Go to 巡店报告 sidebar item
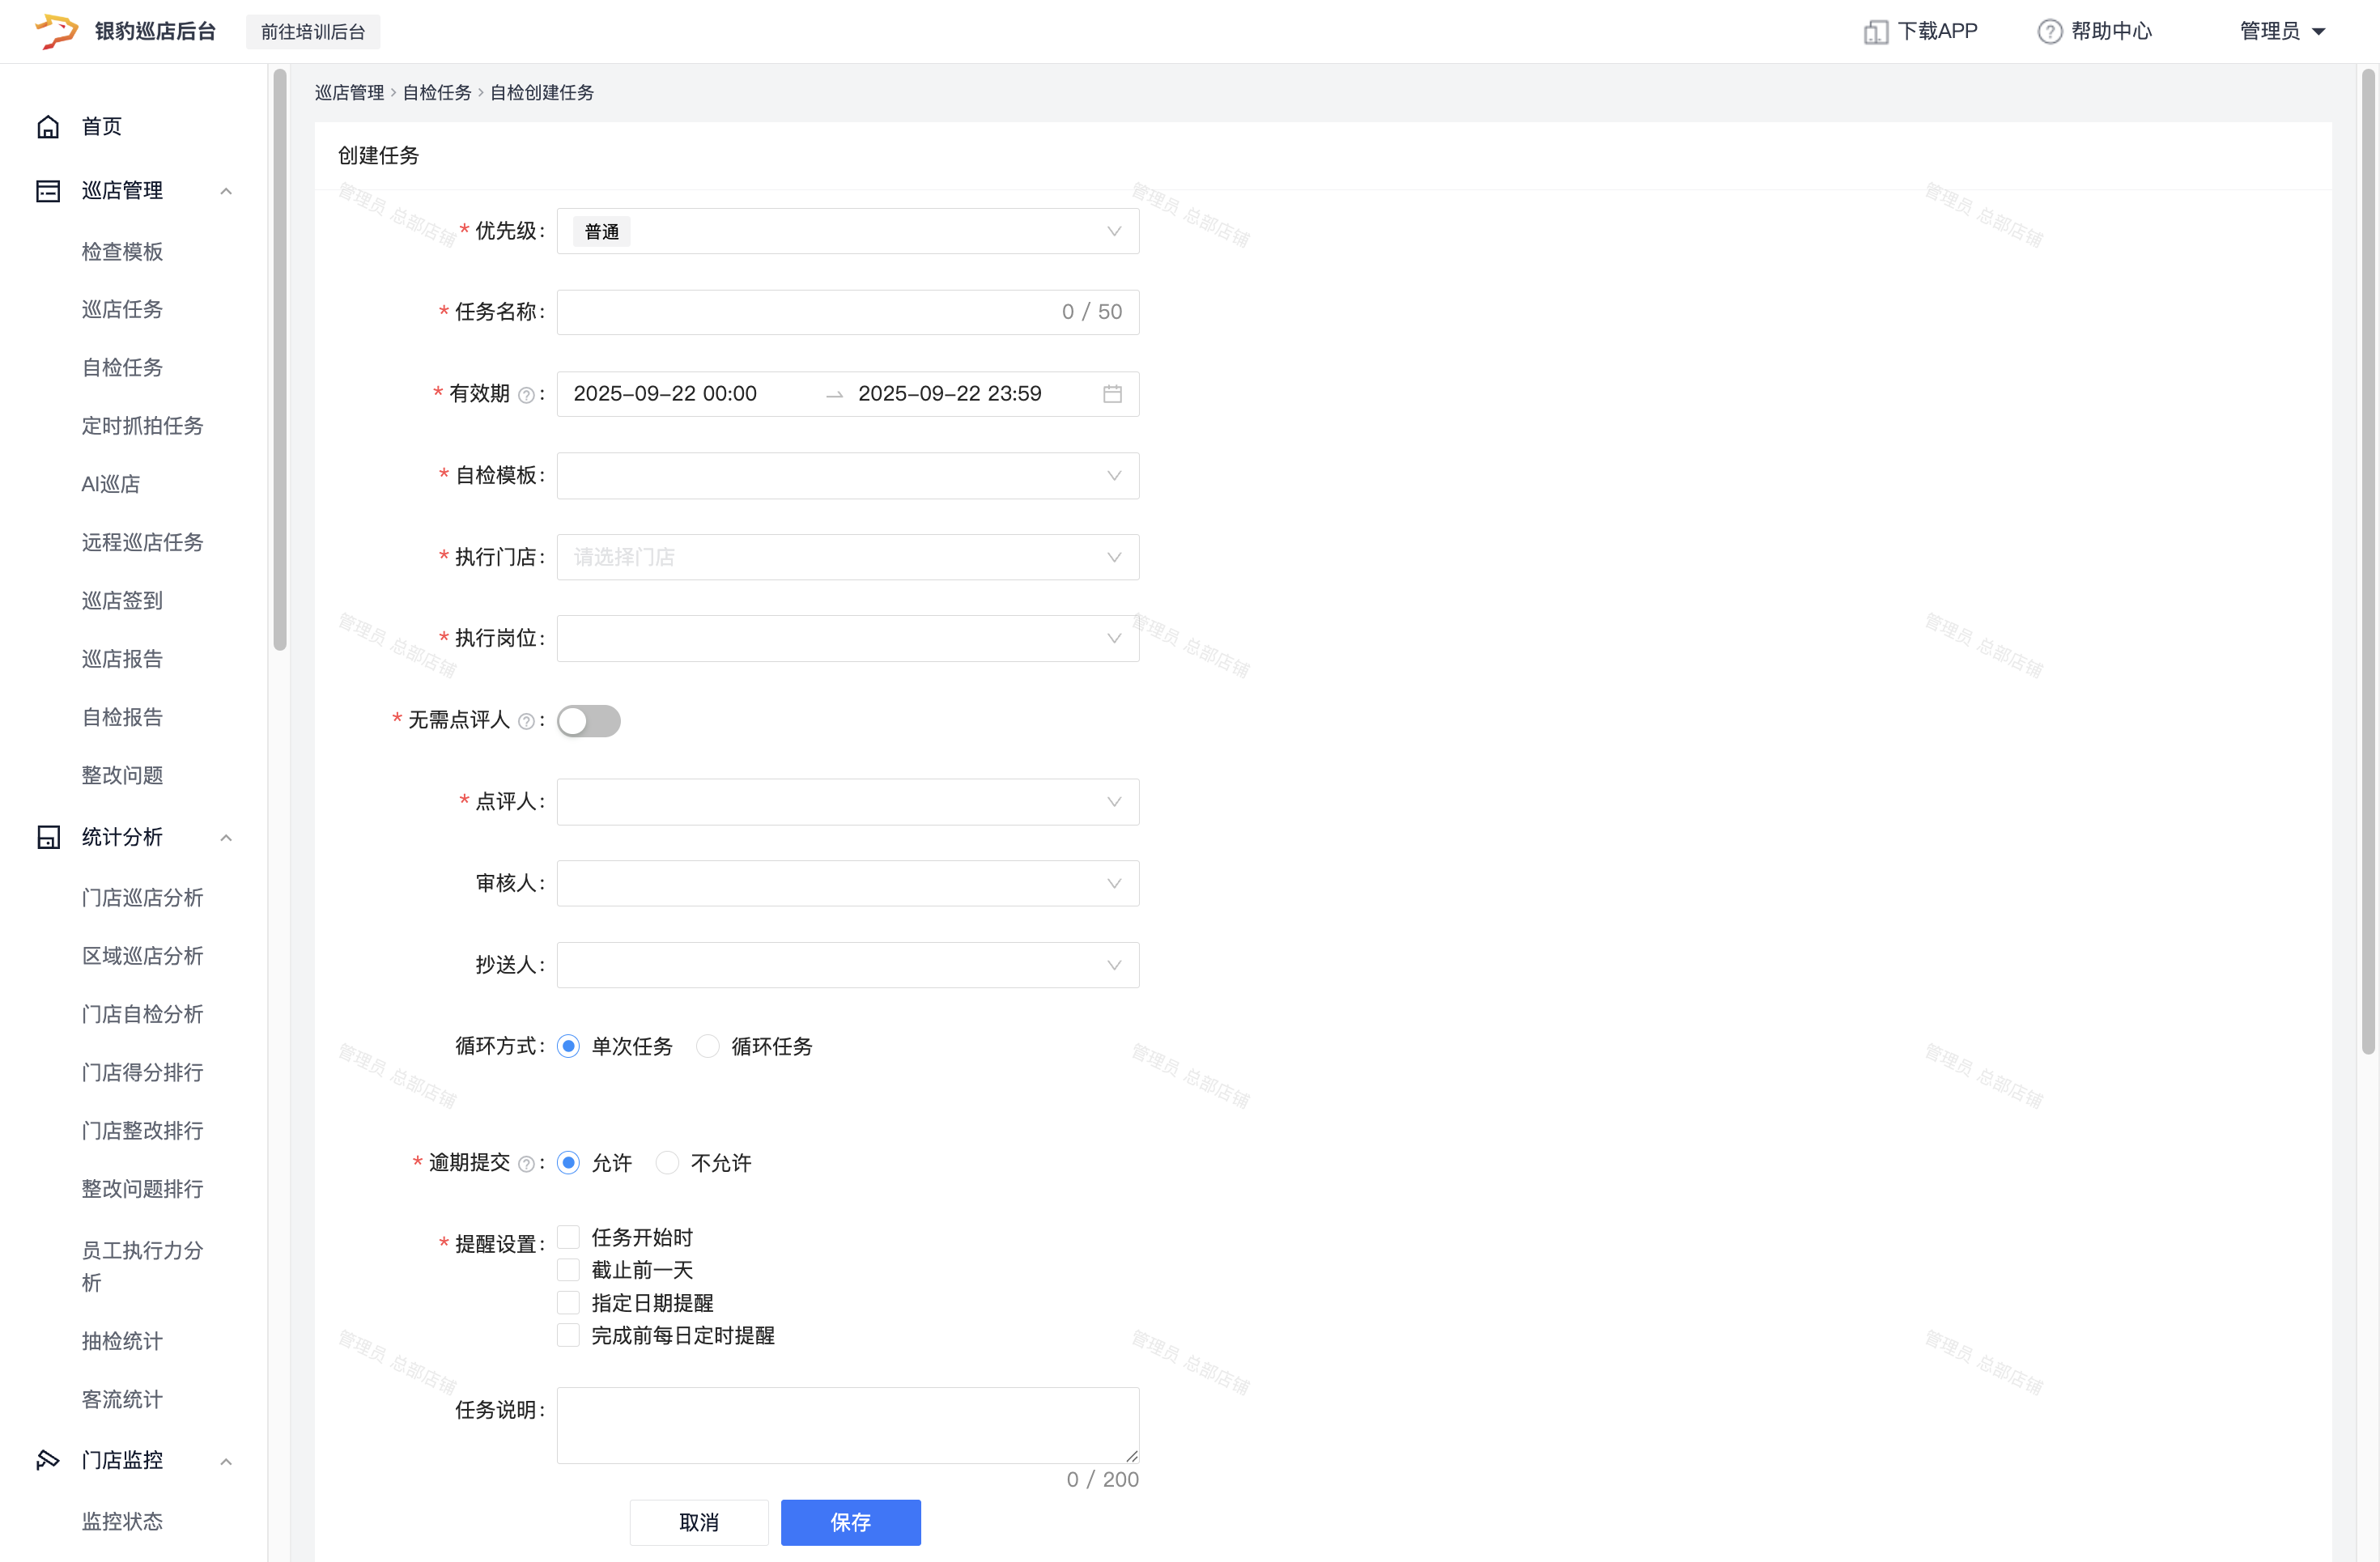This screenshot has height=1562, width=2380. 122,659
